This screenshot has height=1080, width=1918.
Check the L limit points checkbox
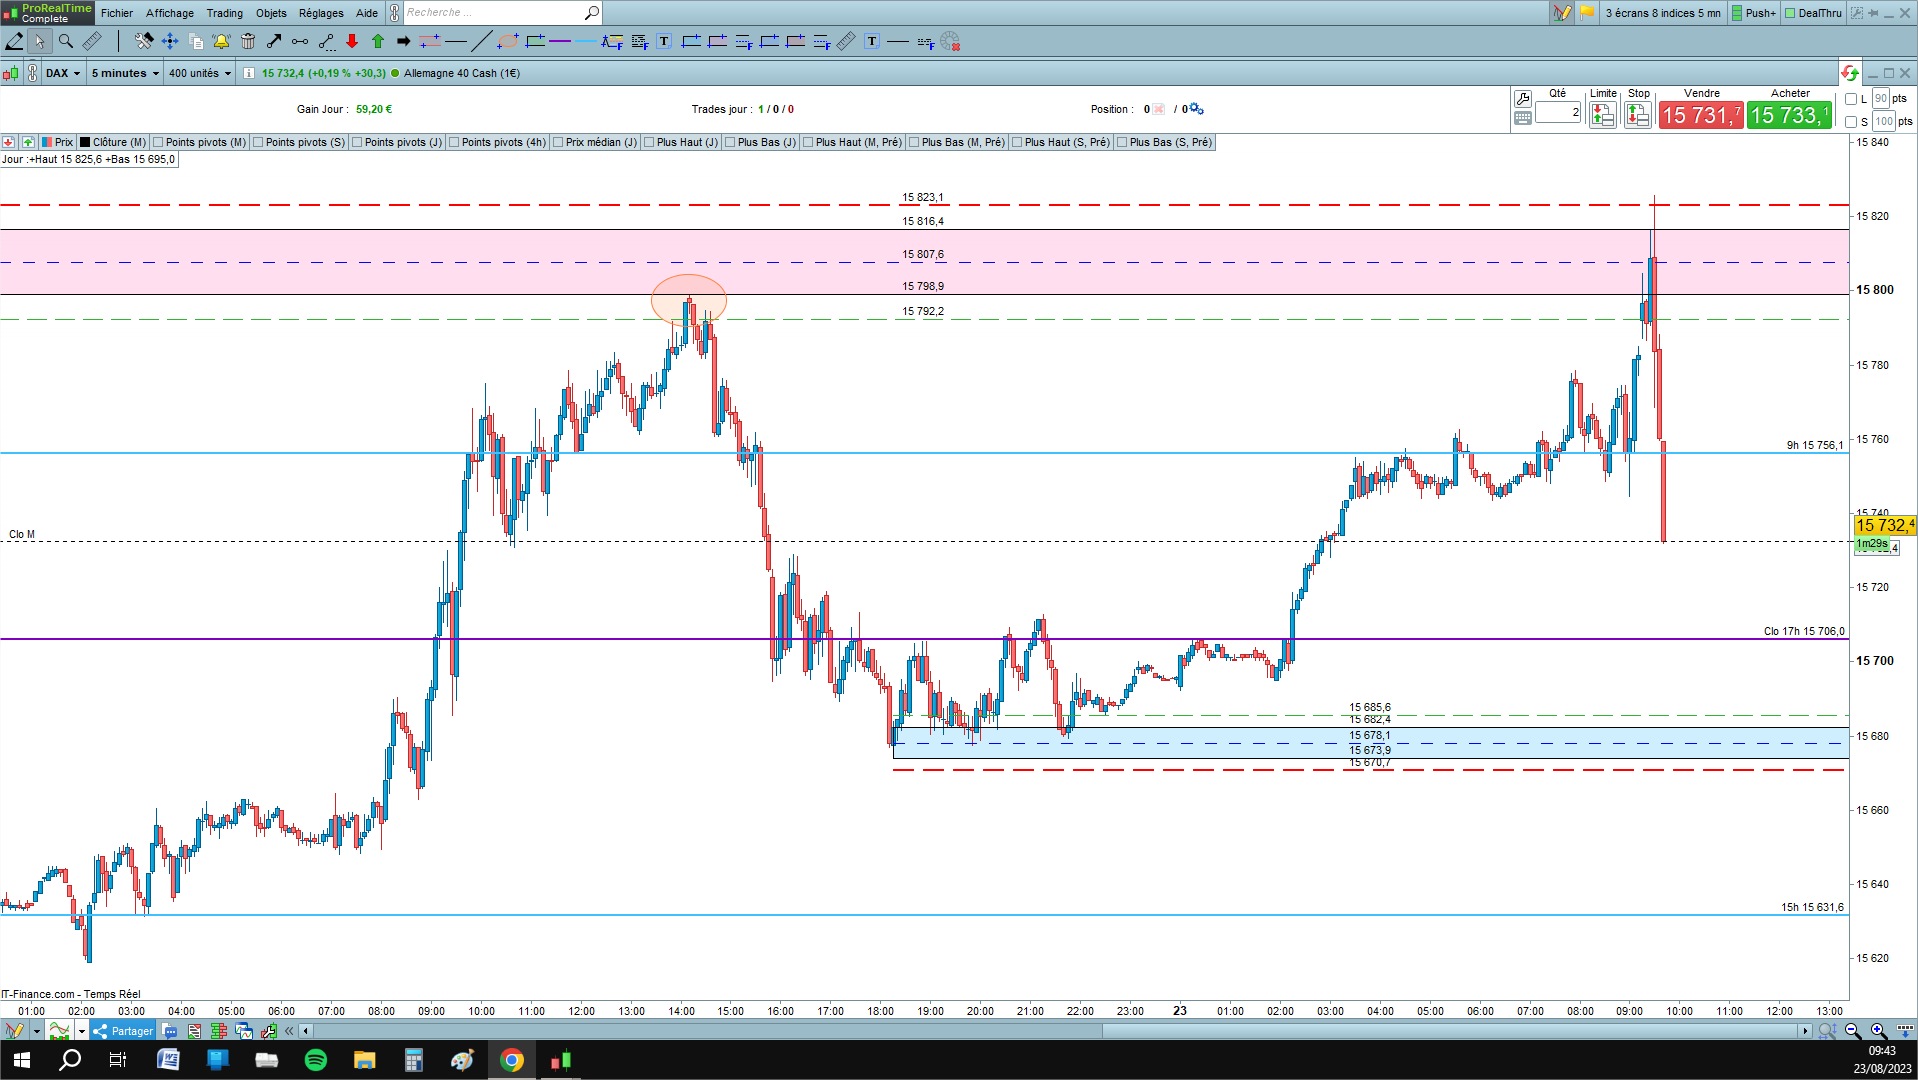tap(1851, 99)
